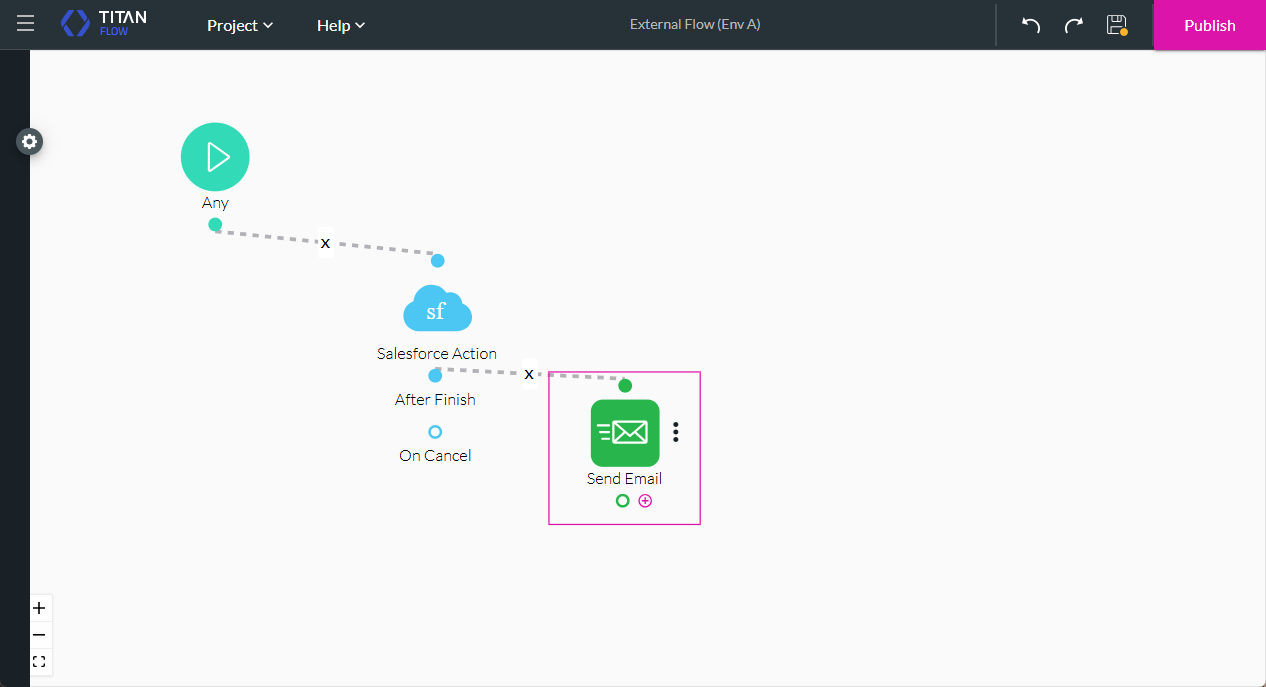Open the hamburger menu
The image size is (1266, 687).
[25, 24]
